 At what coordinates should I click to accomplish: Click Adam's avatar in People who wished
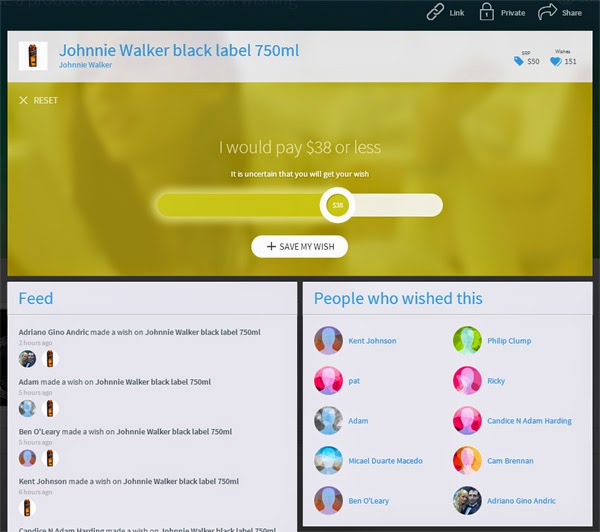328,421
